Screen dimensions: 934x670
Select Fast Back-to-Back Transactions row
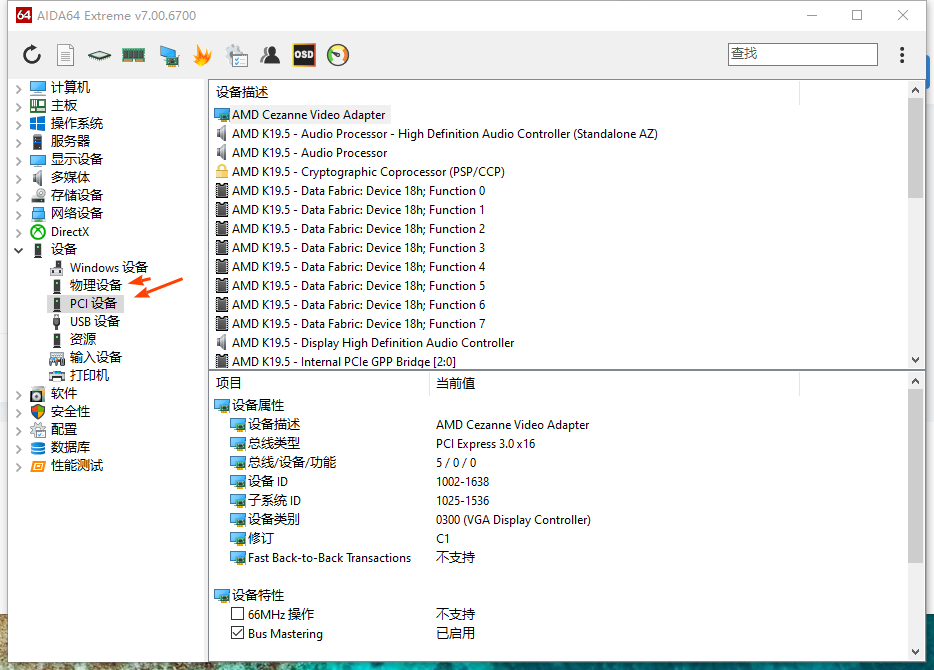329,557
